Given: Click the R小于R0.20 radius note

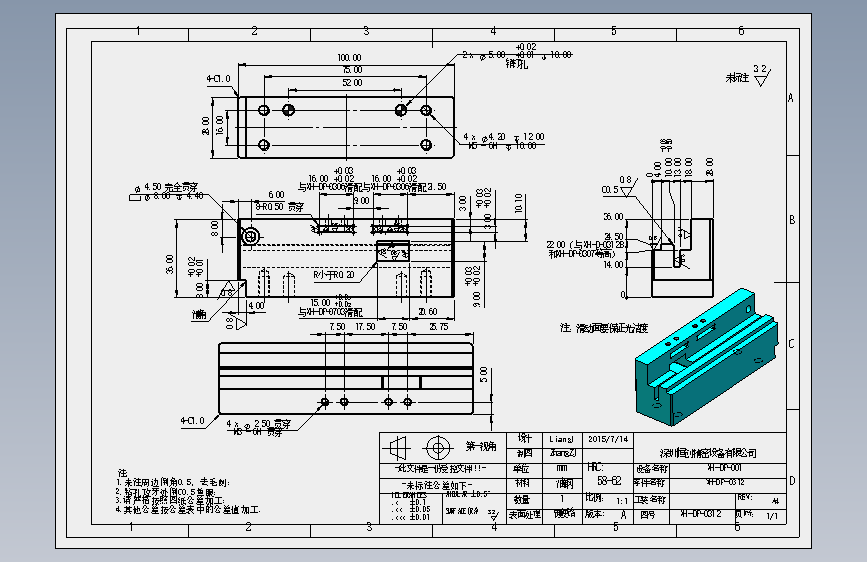Looking at the screenshot, I should coord(333,275).
